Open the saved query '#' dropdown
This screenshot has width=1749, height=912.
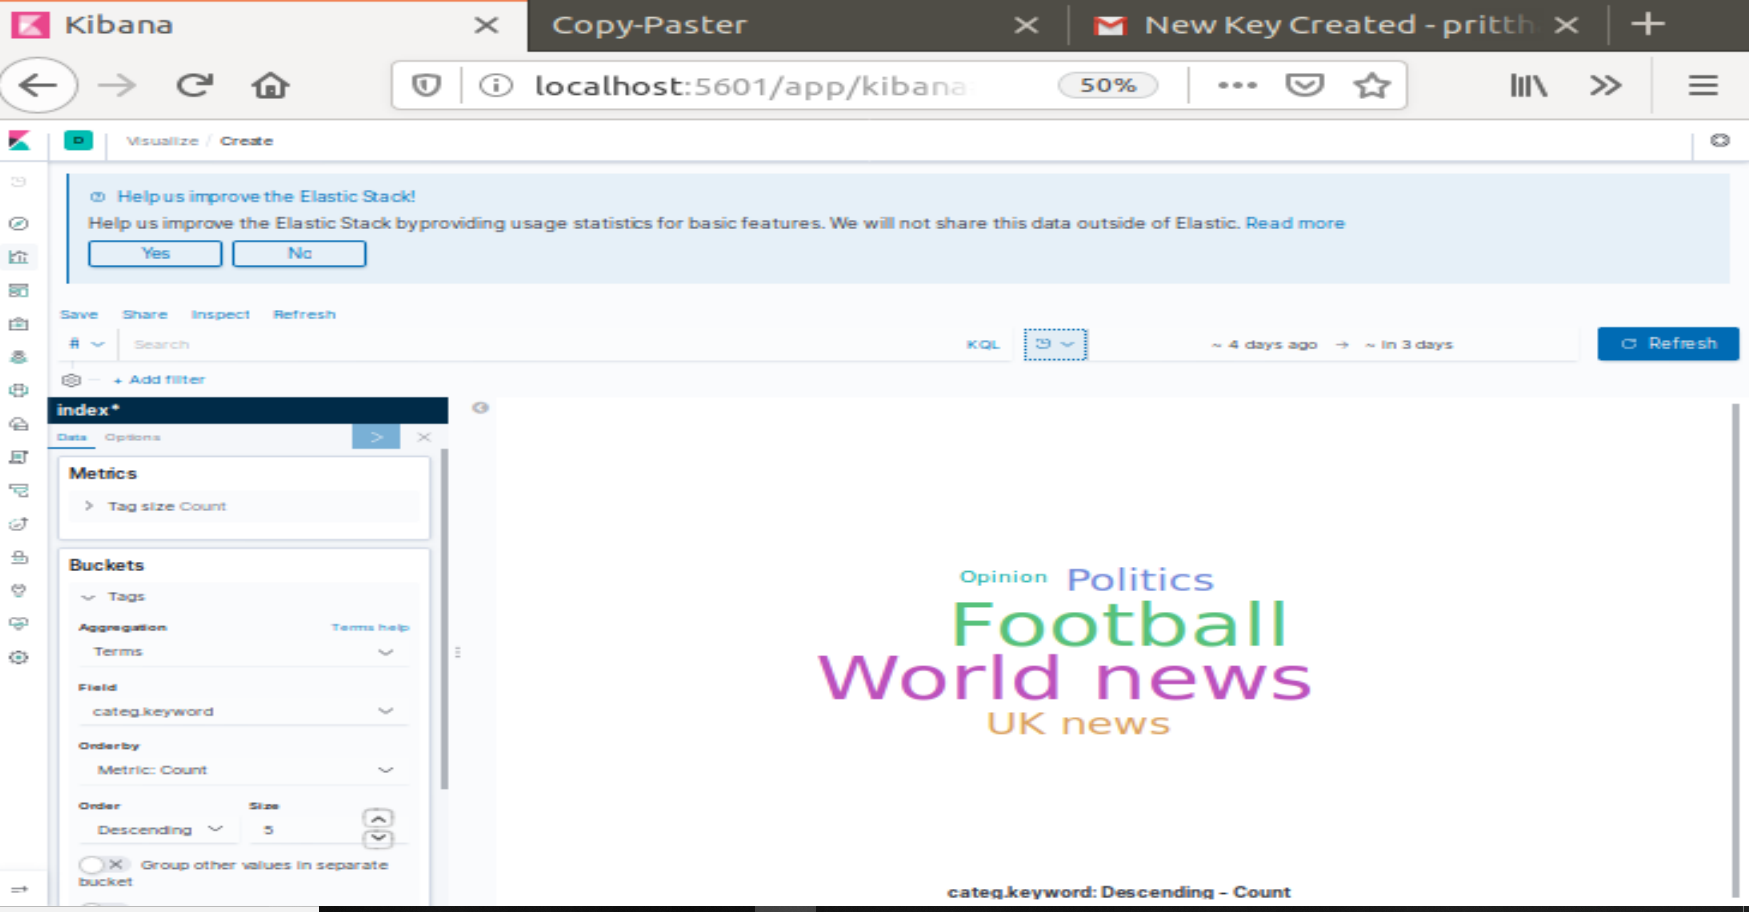click(x=86, y=344)
